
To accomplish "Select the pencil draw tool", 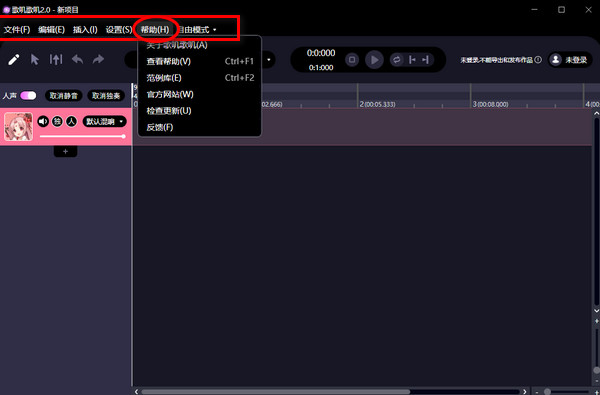I will (x=14, y=60).
